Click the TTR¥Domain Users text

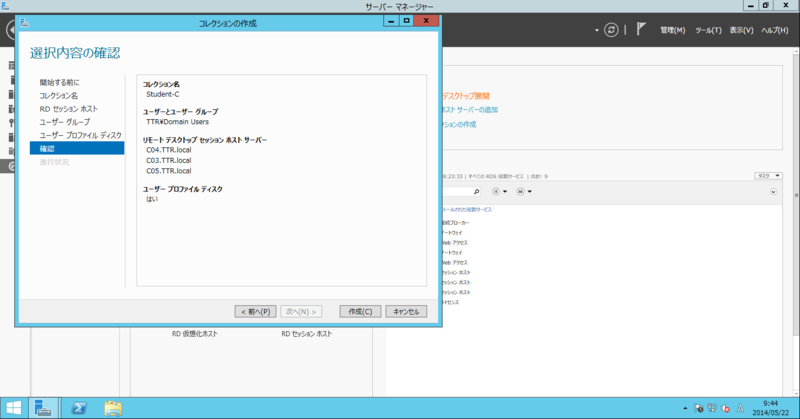[178, 122]
